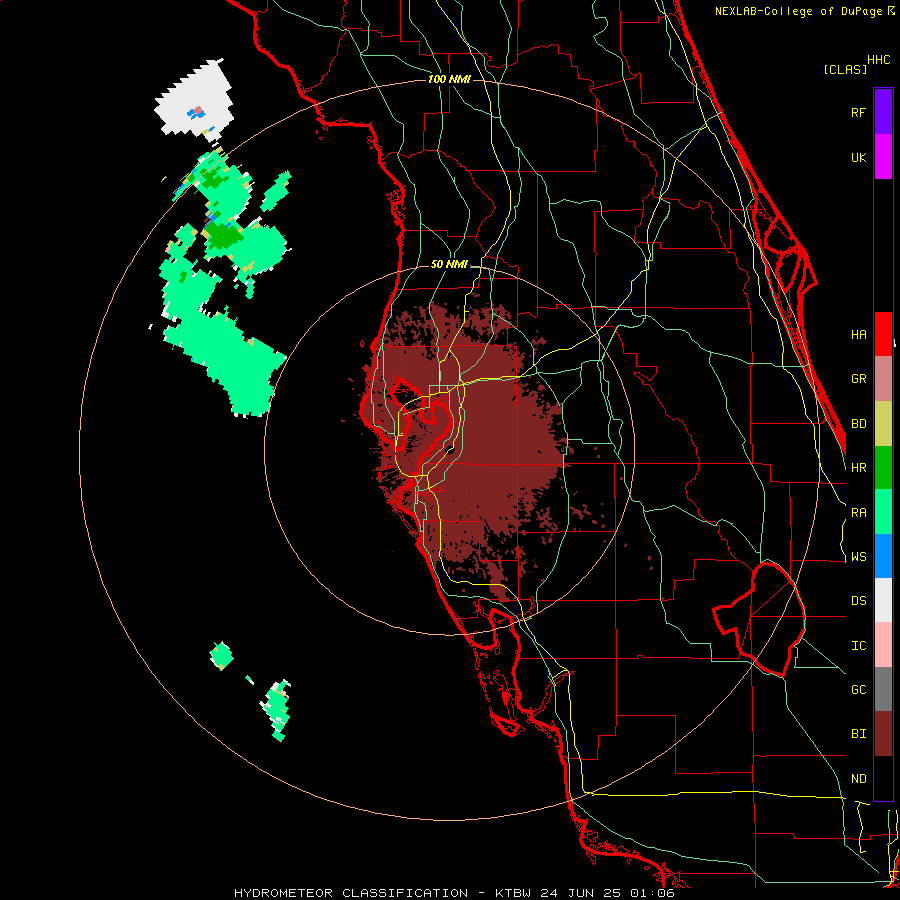Click the RF purple legend swatch

[x=883, y=112]
